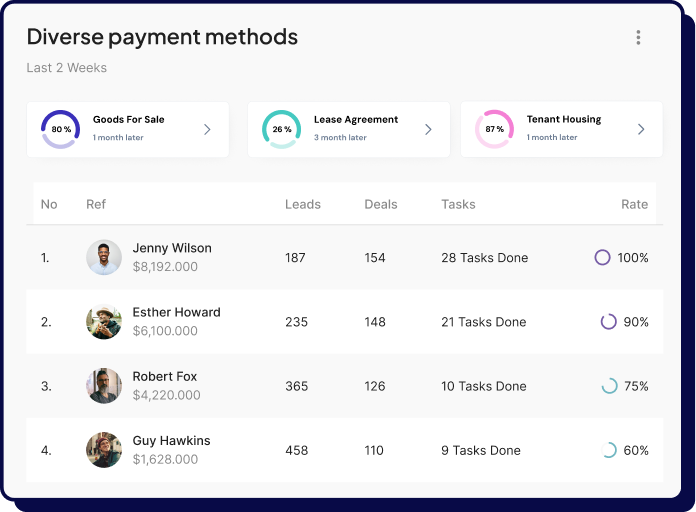This screenshot has width=696, height=512.
Task: Expand Lease Agreement chevron arrow
Action: tap(428, 129)
